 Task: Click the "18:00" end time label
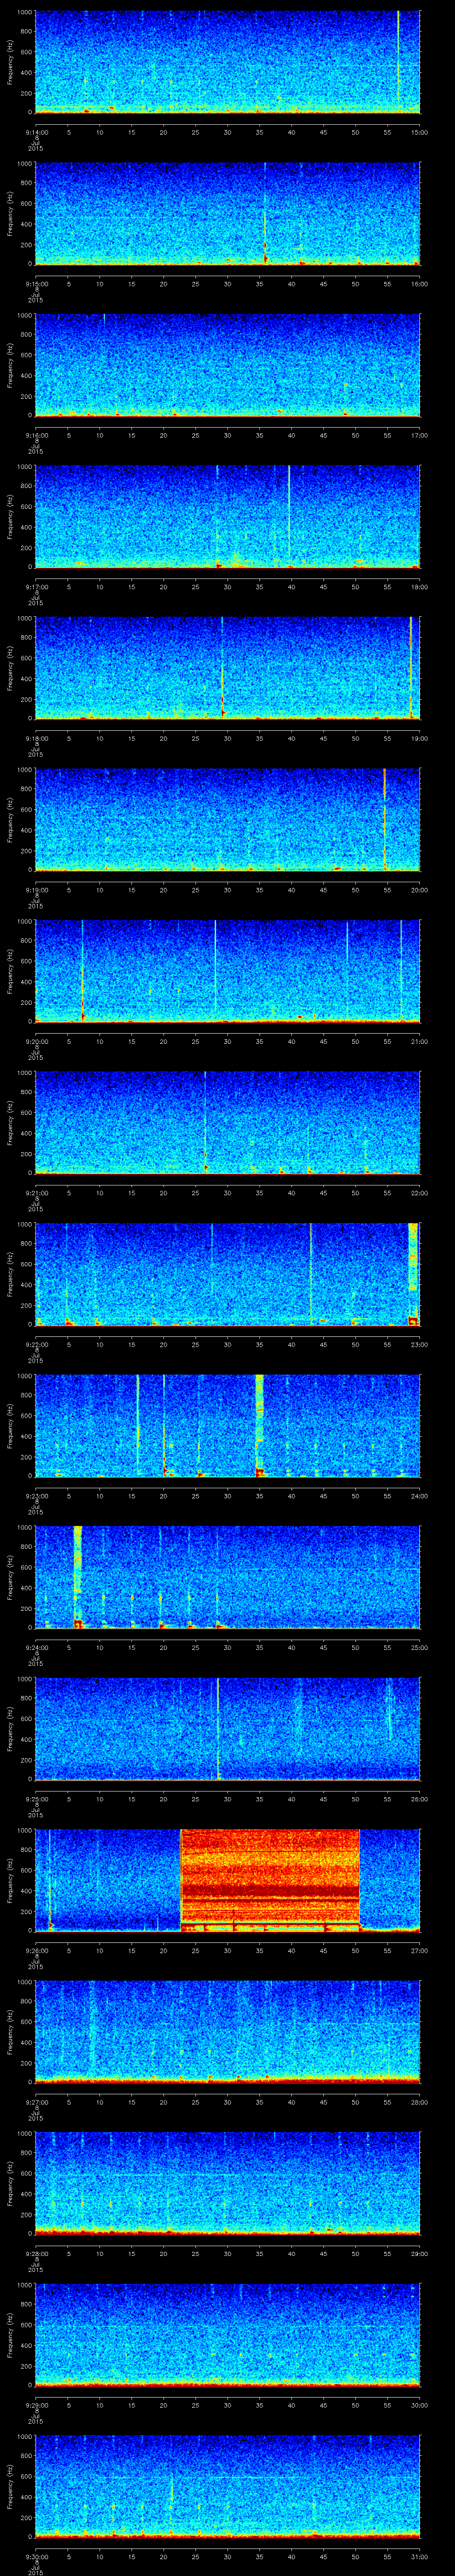(420, 587)
